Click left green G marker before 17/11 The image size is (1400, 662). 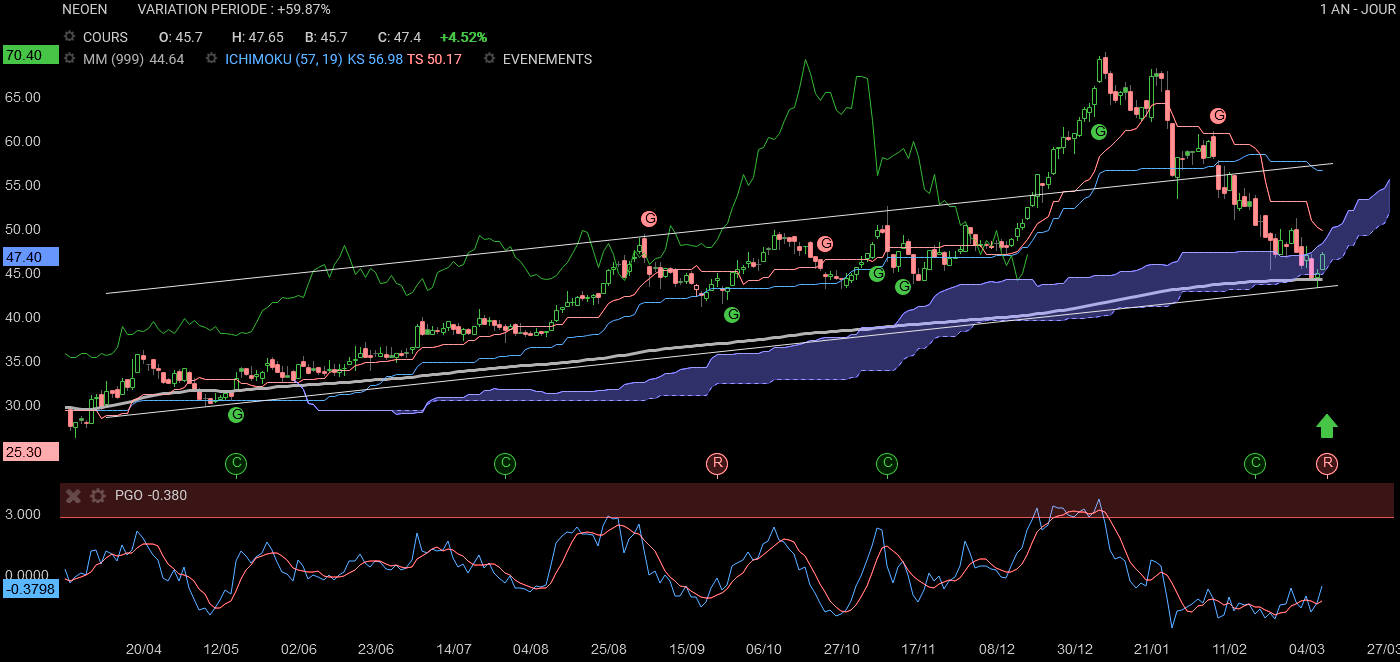pyautogui.click(x=876, y=273)
